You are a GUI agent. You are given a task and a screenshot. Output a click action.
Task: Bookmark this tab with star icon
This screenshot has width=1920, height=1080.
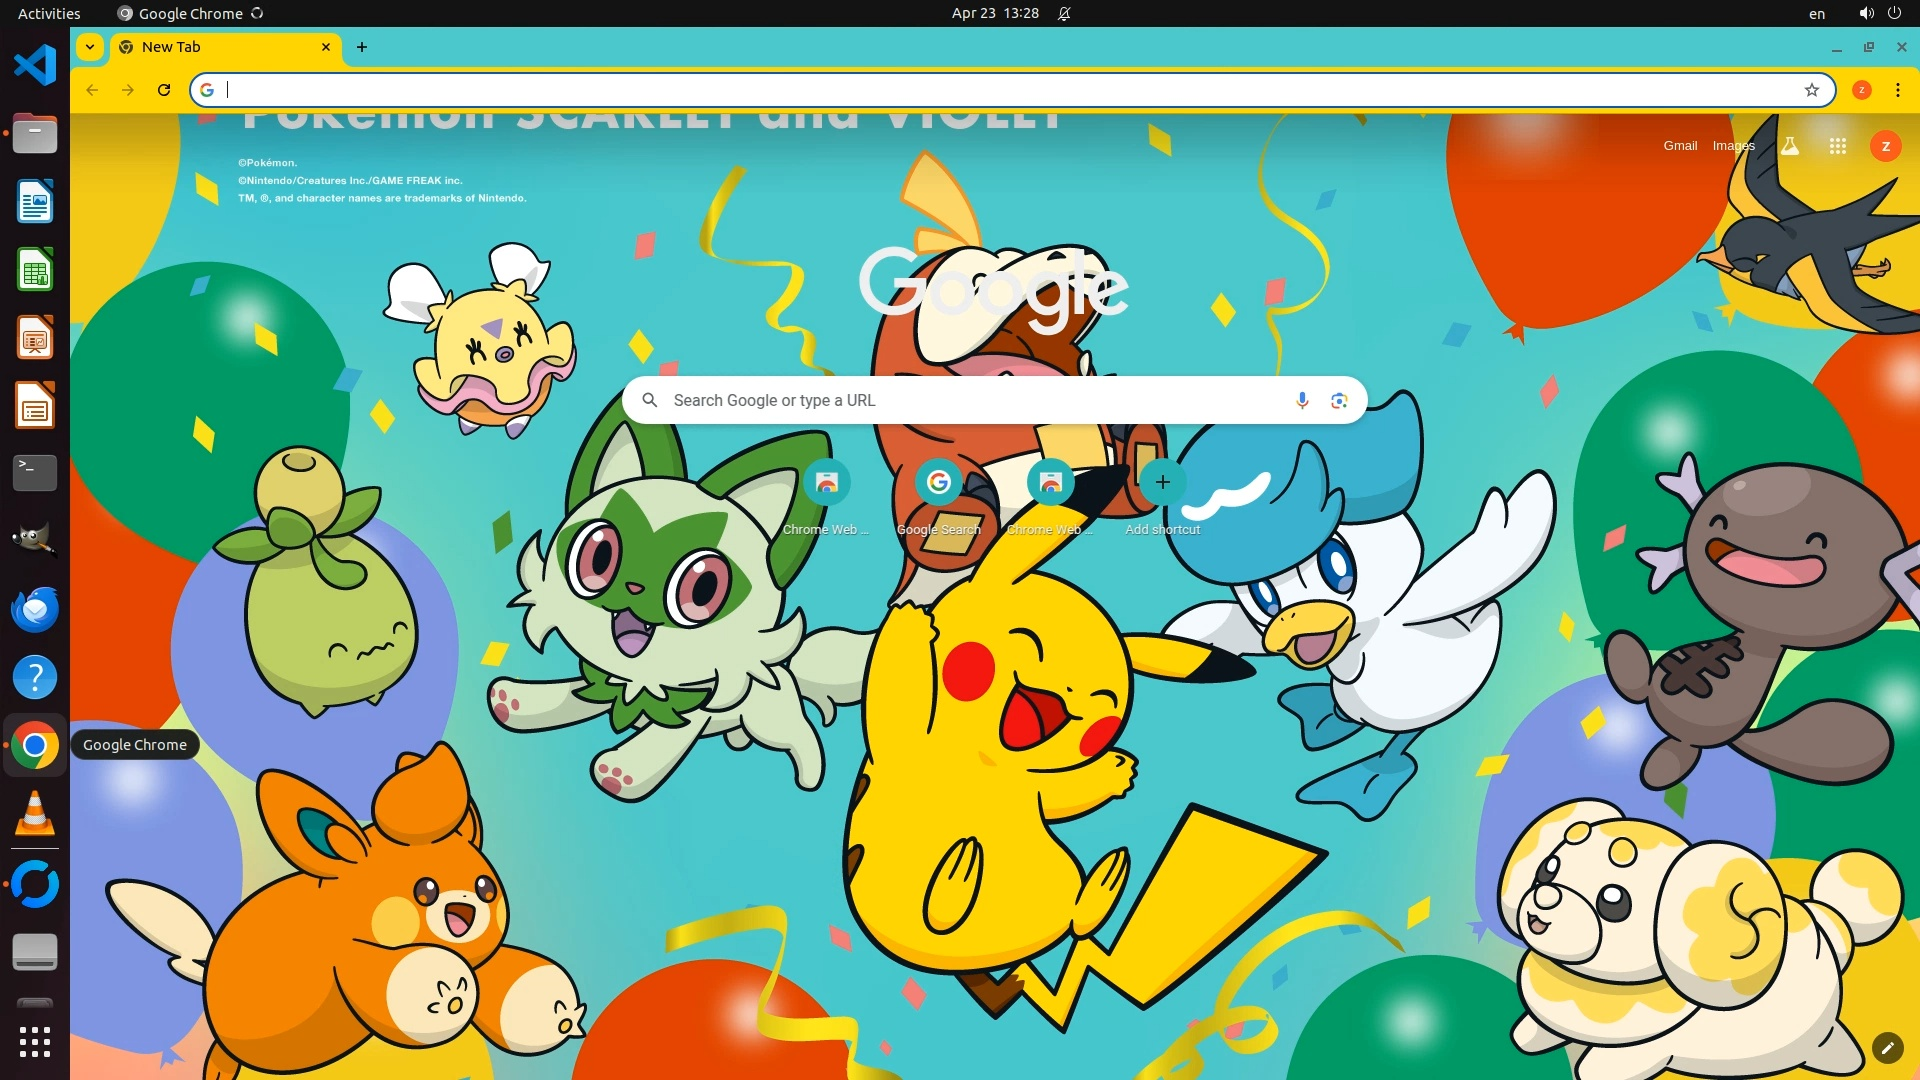(1811, 90)
